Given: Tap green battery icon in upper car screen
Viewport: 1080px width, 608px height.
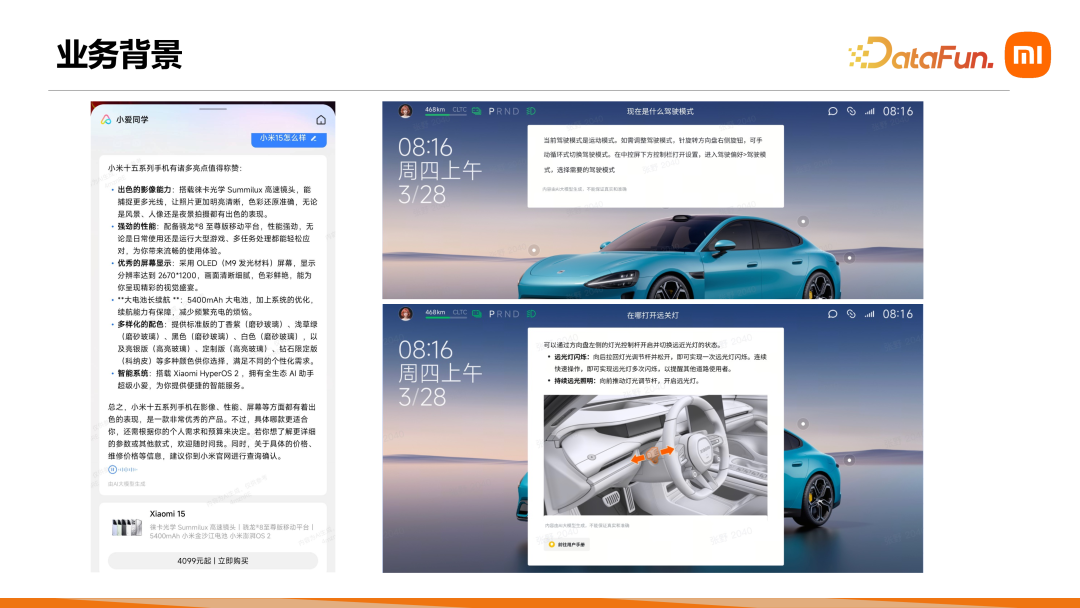Looking at the screenshot, I should (477, 111).
